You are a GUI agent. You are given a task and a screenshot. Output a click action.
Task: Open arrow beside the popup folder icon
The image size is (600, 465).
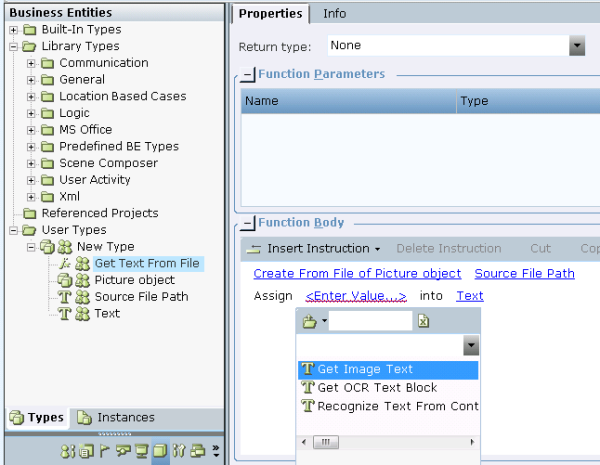tap(324, 321)
